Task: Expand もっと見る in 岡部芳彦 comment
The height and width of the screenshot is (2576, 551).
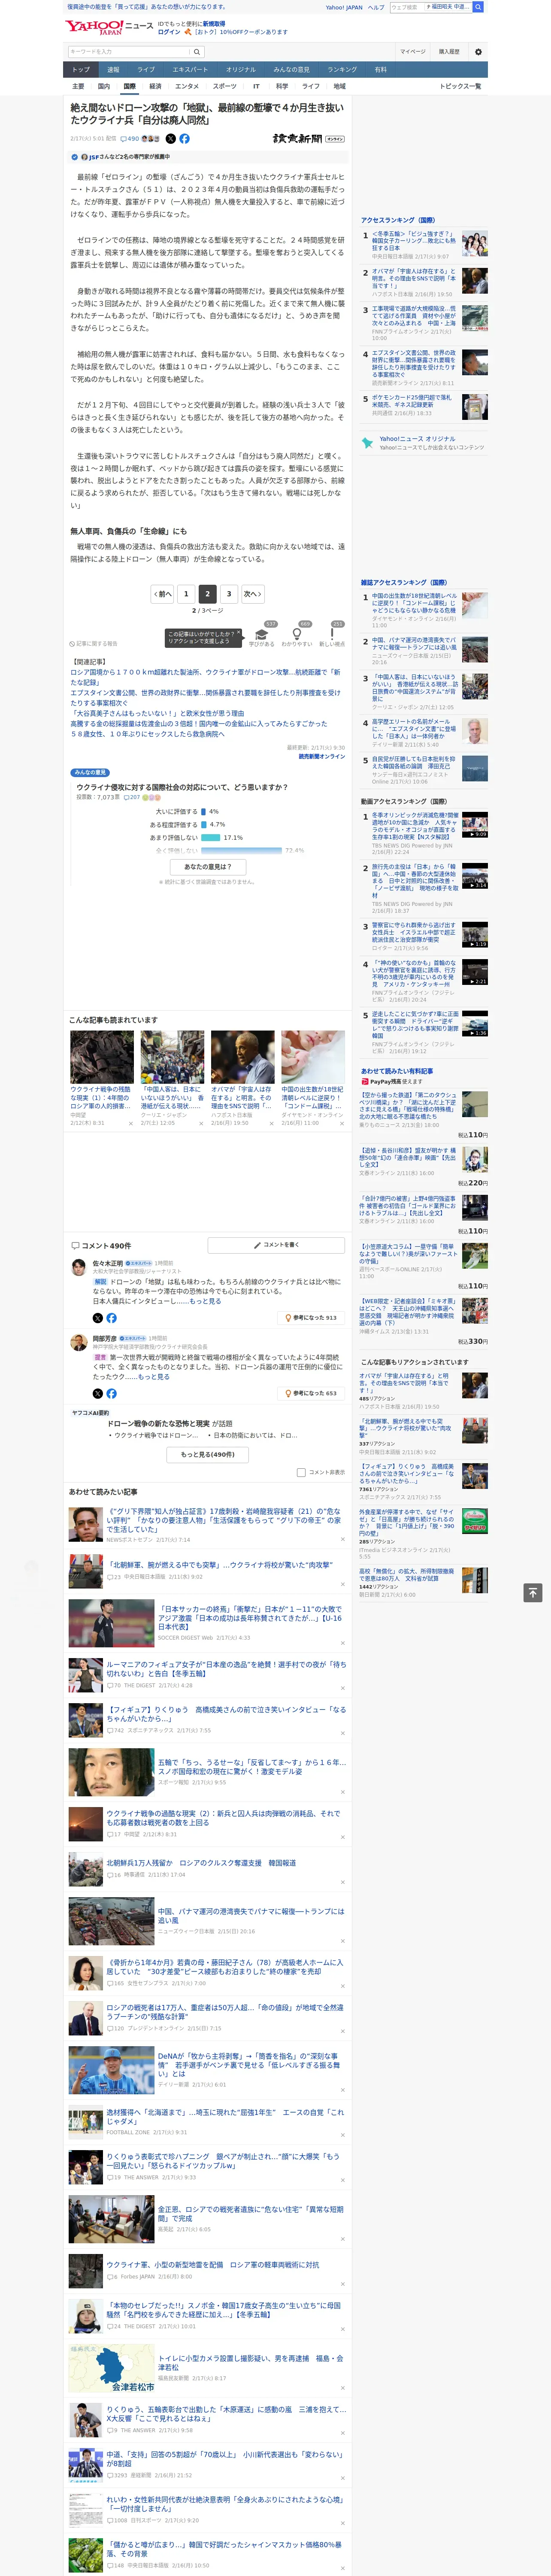Action: pyautogui.click(x=153, y=1376)
